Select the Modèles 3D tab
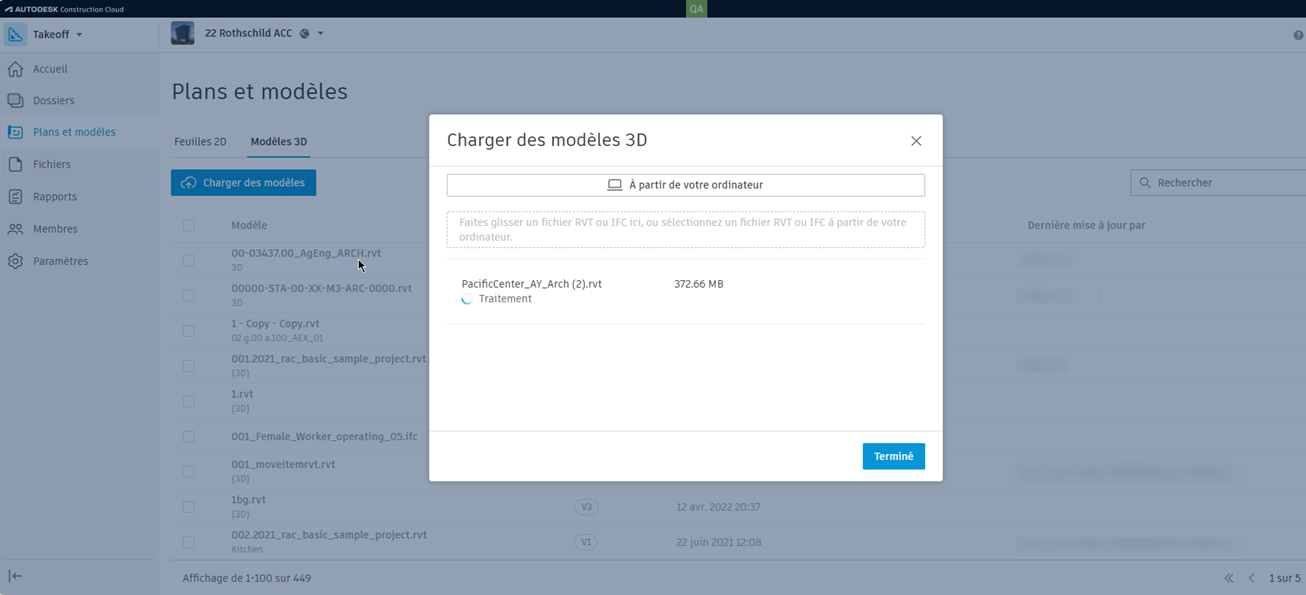 [278, 141]
